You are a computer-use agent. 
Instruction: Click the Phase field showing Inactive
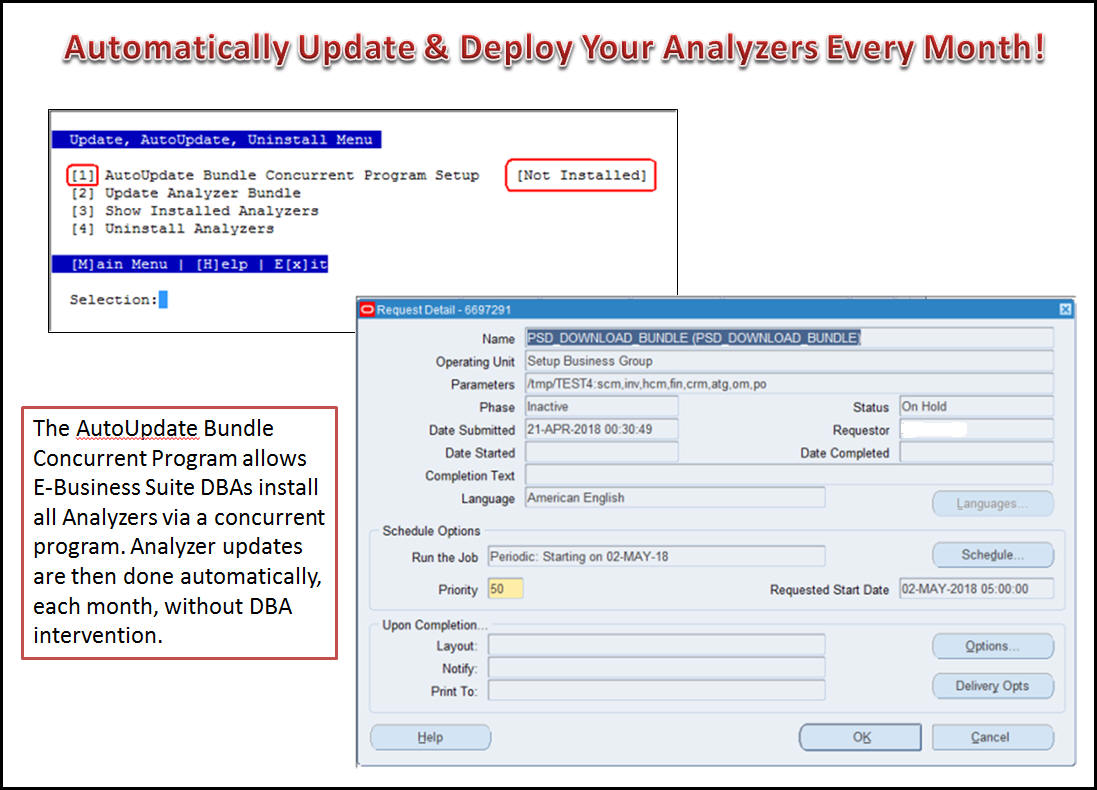601,407
